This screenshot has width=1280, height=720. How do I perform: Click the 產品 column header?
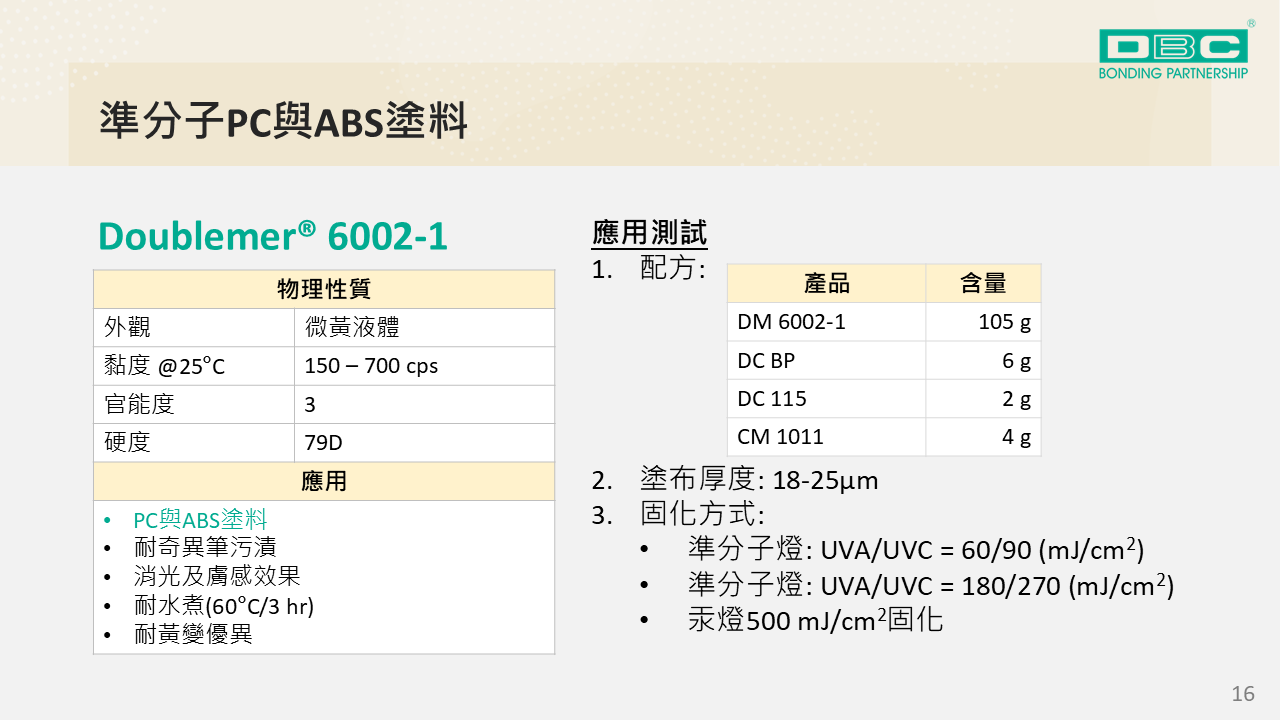click(826, 284)
